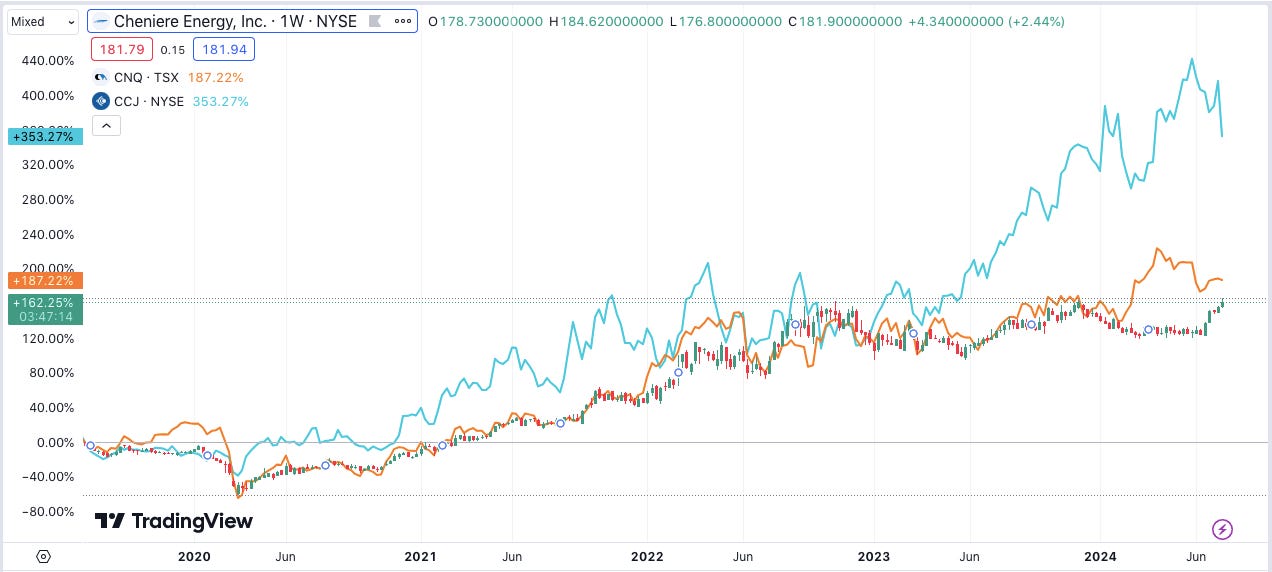Click the 03:47:14 bar countdown timer
Screen dimensions: 1272x572
[x=46, y=315]
